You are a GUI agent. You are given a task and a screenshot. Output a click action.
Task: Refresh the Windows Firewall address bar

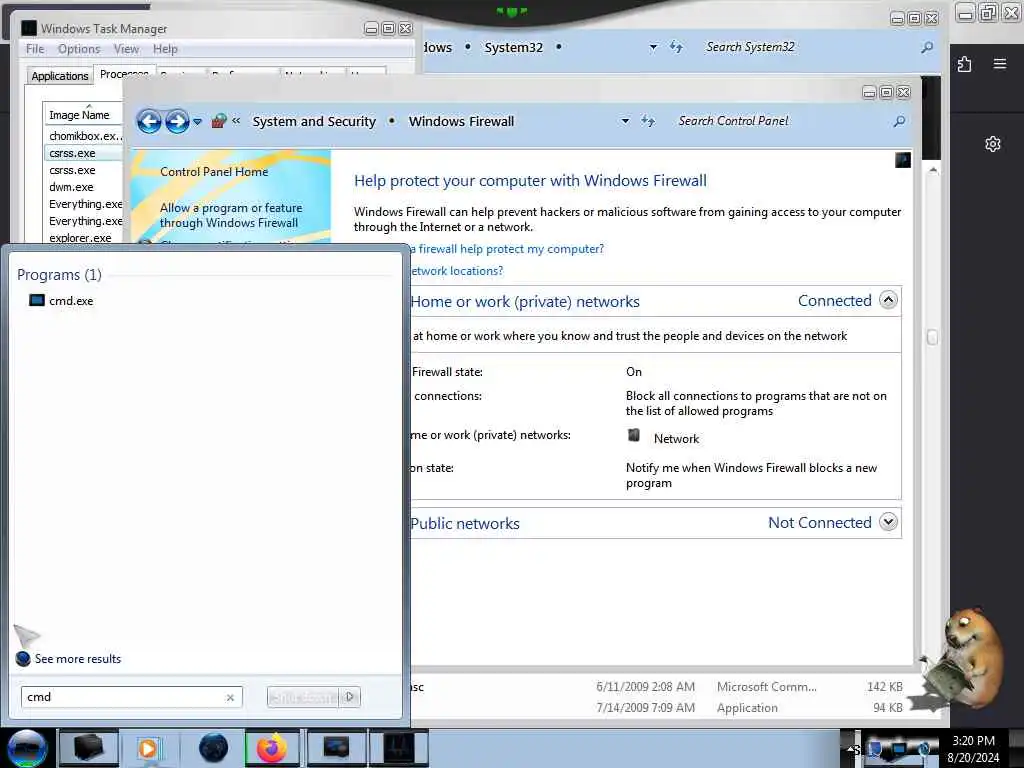(648, 121)
